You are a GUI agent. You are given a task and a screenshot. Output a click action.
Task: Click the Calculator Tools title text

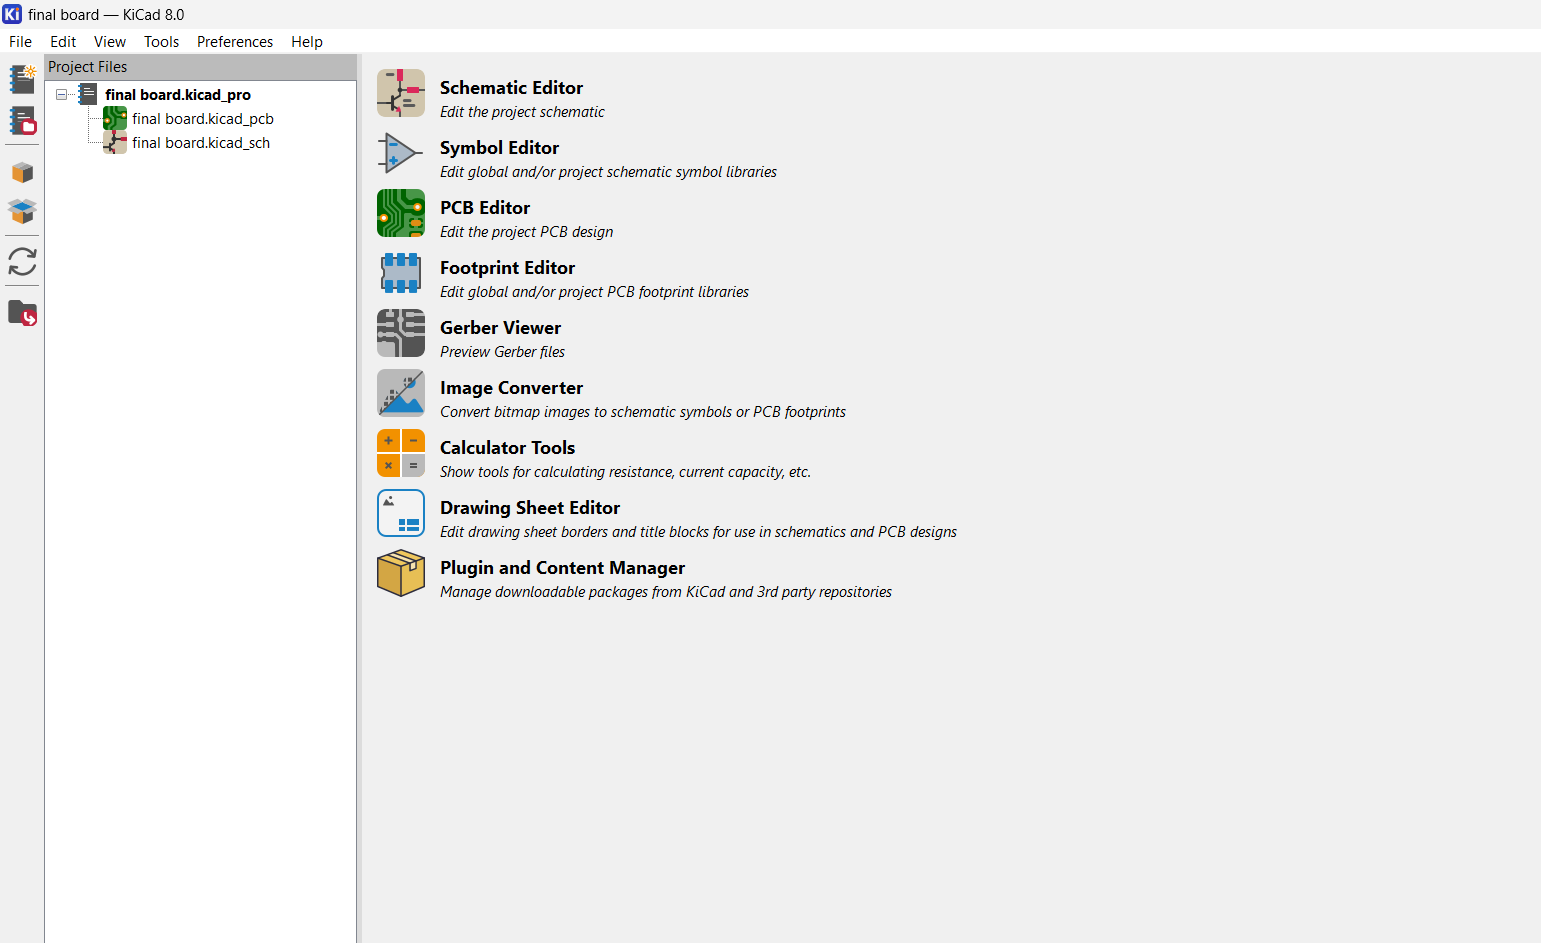pyautogui.click(x=507, y=448)
